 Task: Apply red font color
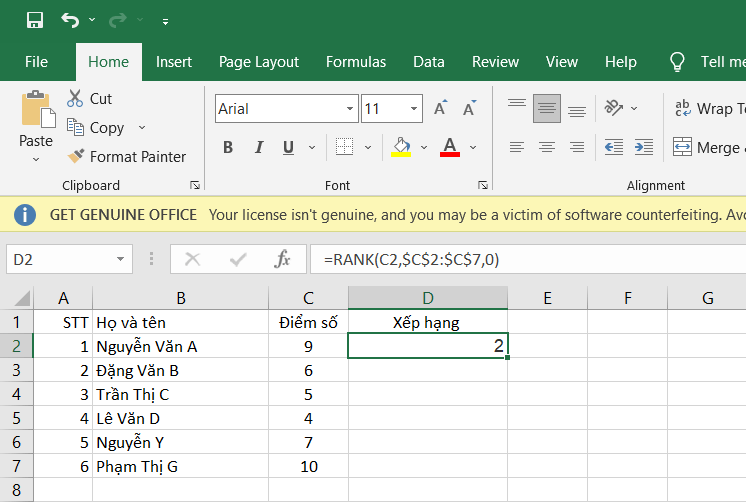(450, 147)
